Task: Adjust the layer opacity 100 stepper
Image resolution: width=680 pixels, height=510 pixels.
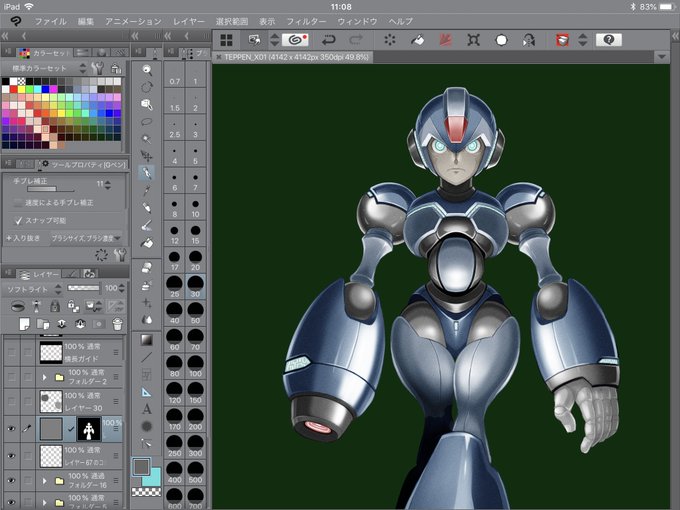Action: click(x=121, y=288)
